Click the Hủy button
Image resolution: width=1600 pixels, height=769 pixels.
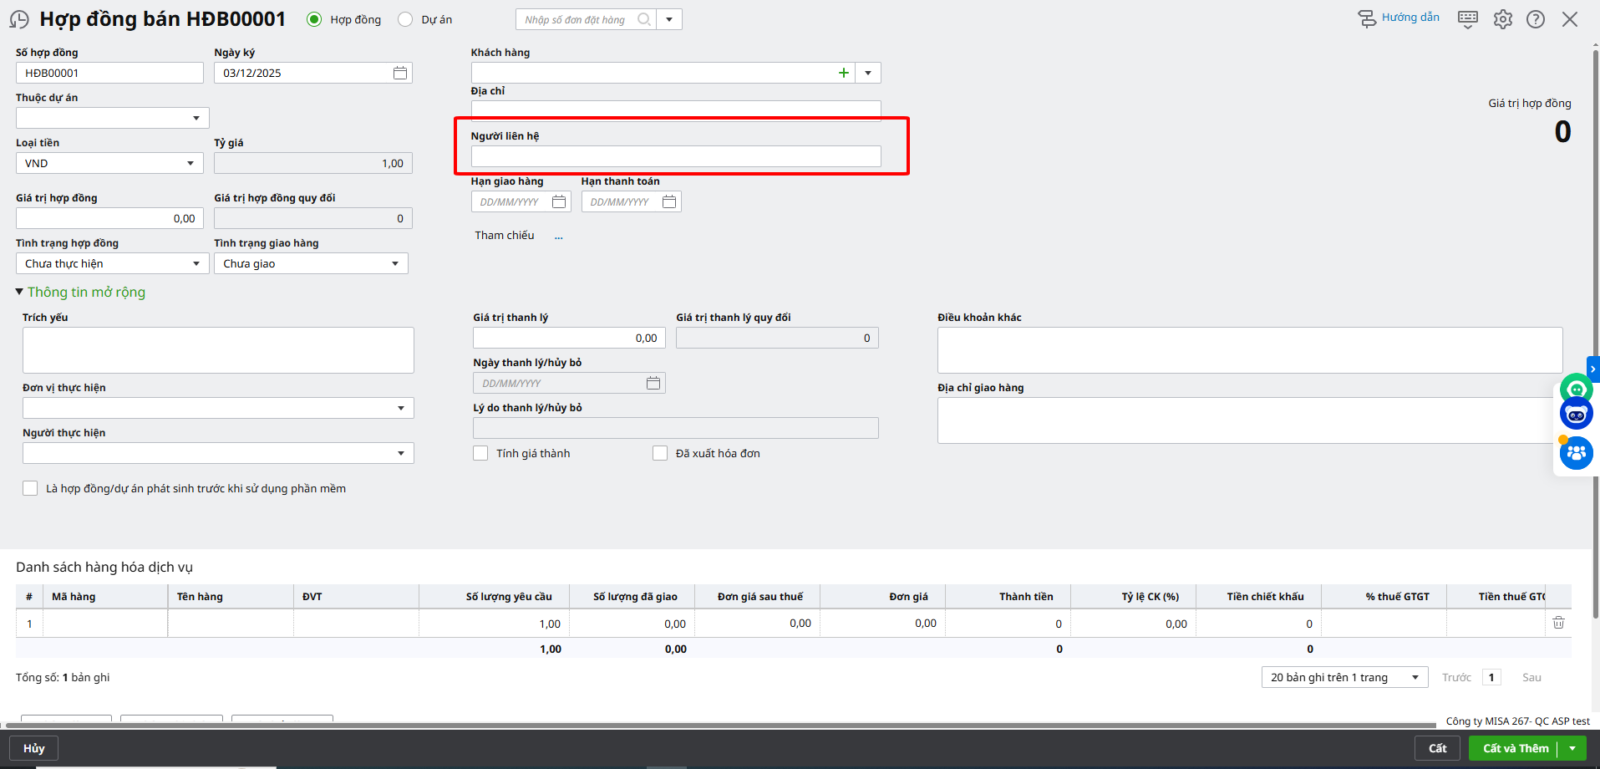pos(34,748)
